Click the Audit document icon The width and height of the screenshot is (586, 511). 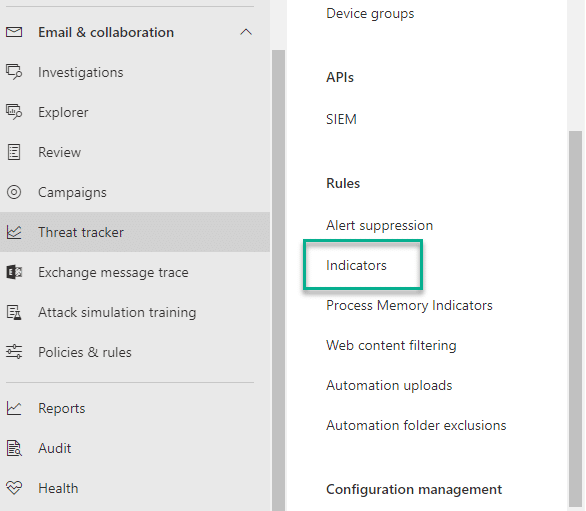click(14, 448)
